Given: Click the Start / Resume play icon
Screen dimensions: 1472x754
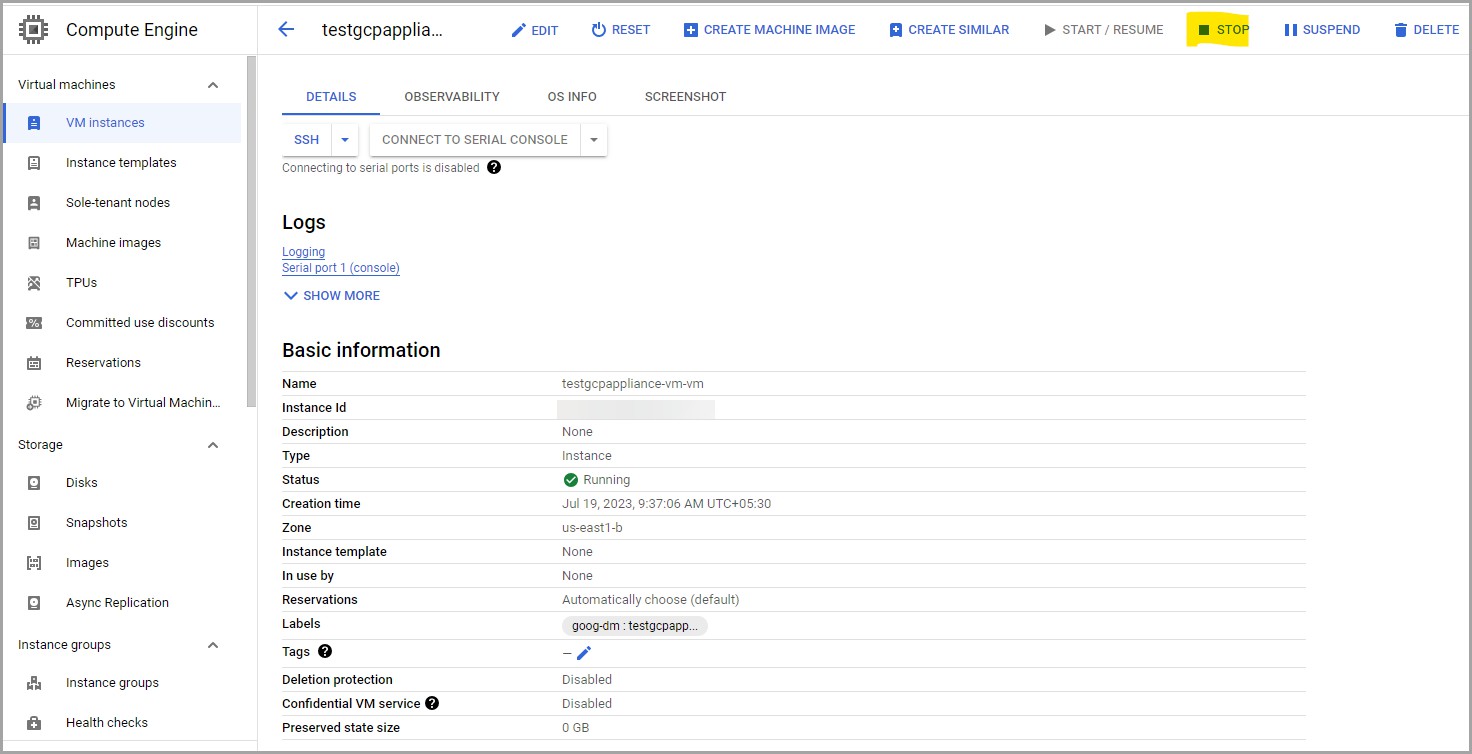Looking at the screenshot, I should pyautogui.click(x=1049, y=30).
